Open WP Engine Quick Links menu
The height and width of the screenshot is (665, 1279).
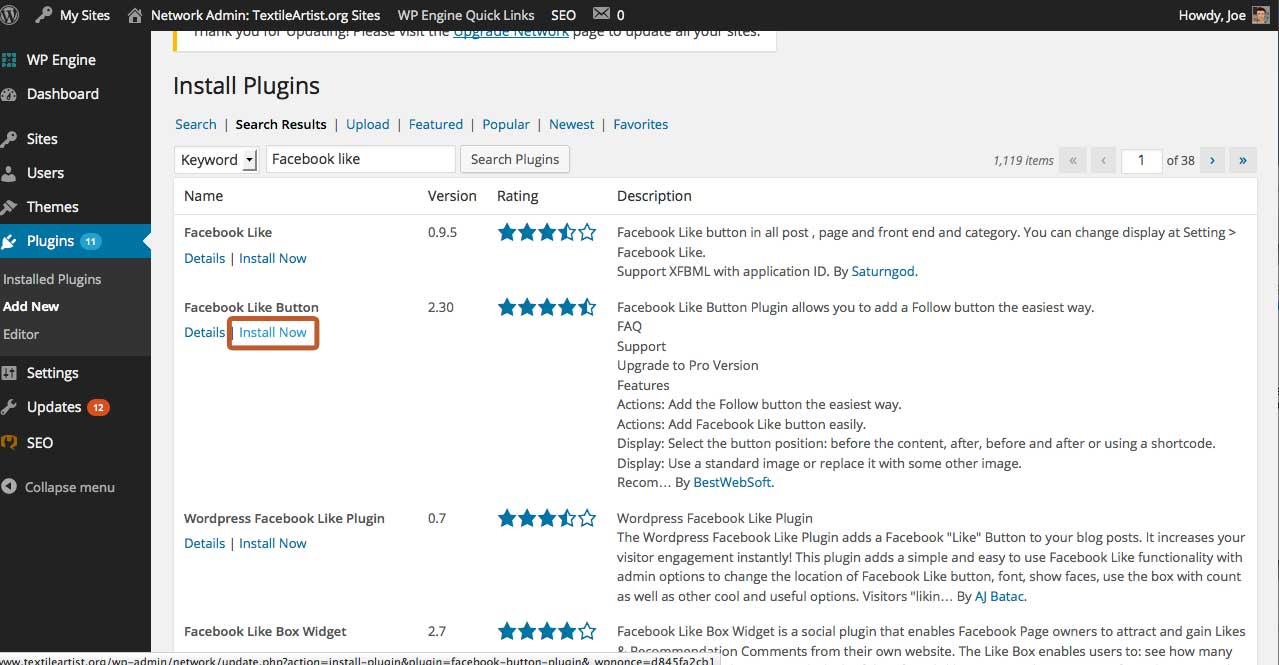click(466, 15)
